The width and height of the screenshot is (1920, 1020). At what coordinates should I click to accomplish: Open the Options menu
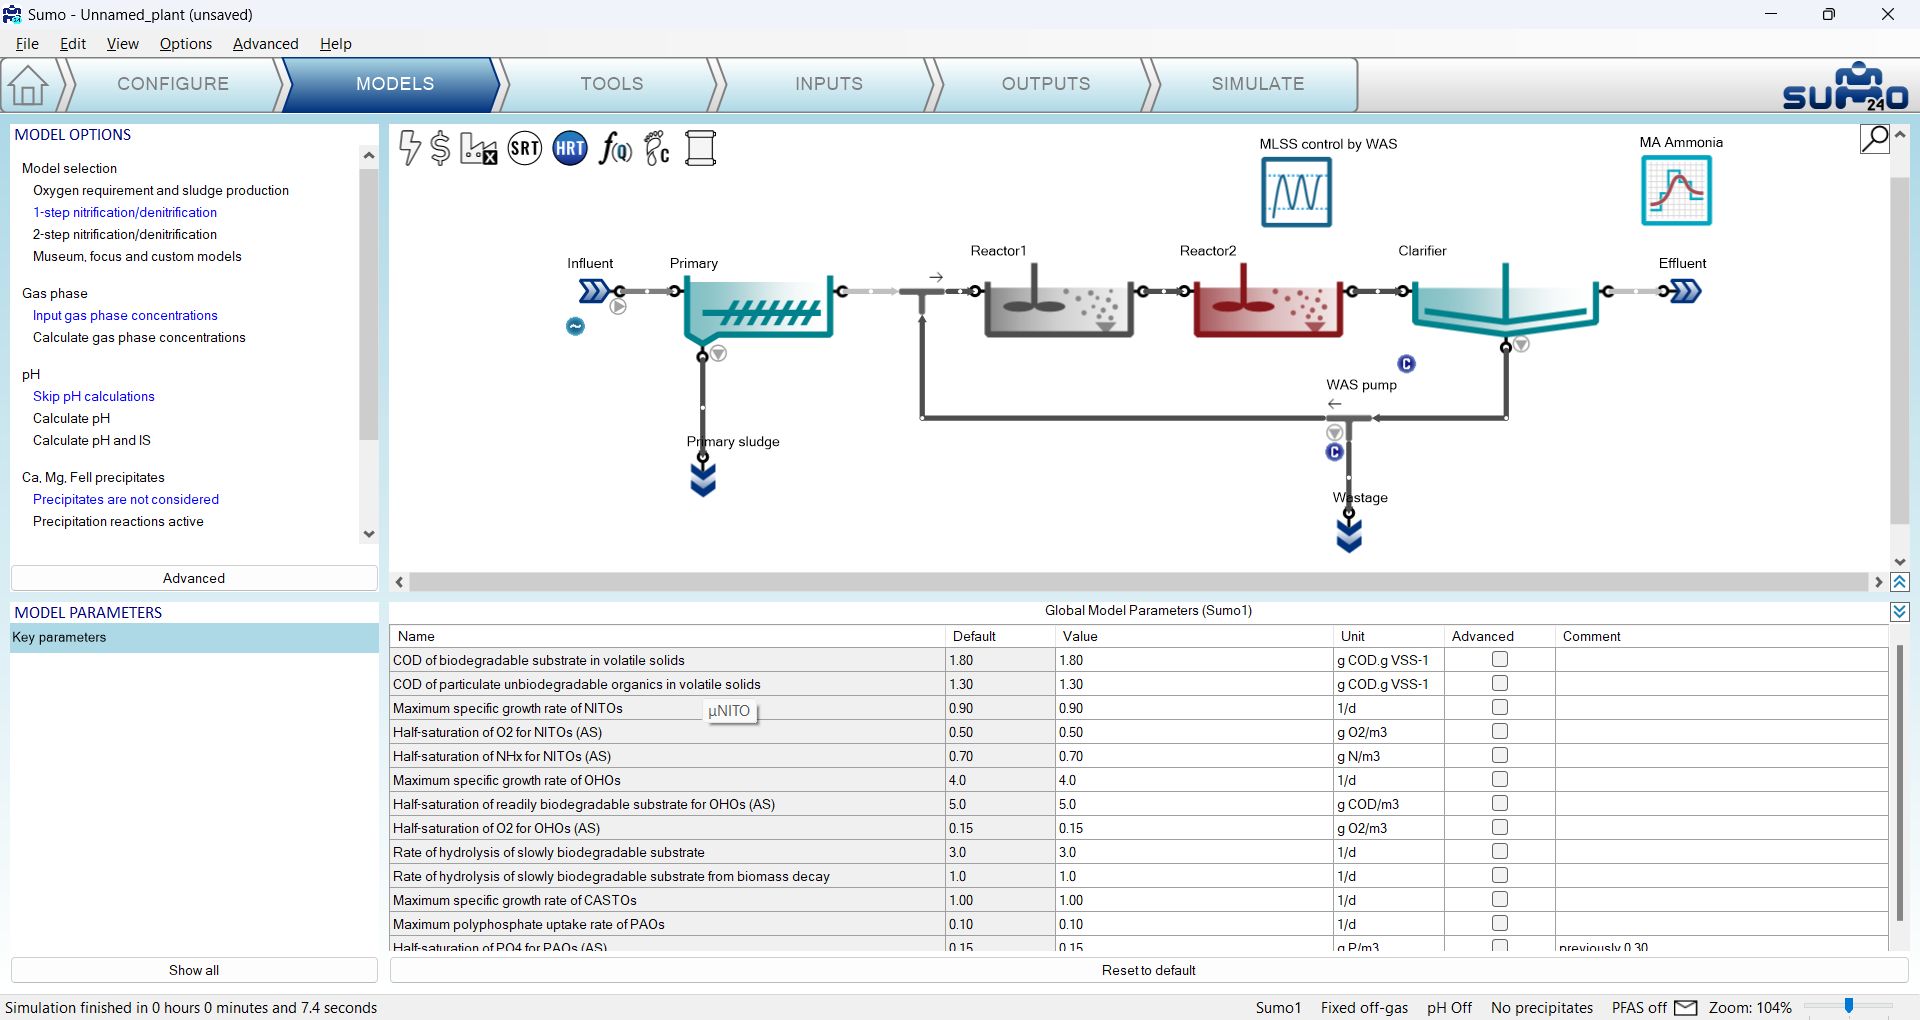pos(186,44)
